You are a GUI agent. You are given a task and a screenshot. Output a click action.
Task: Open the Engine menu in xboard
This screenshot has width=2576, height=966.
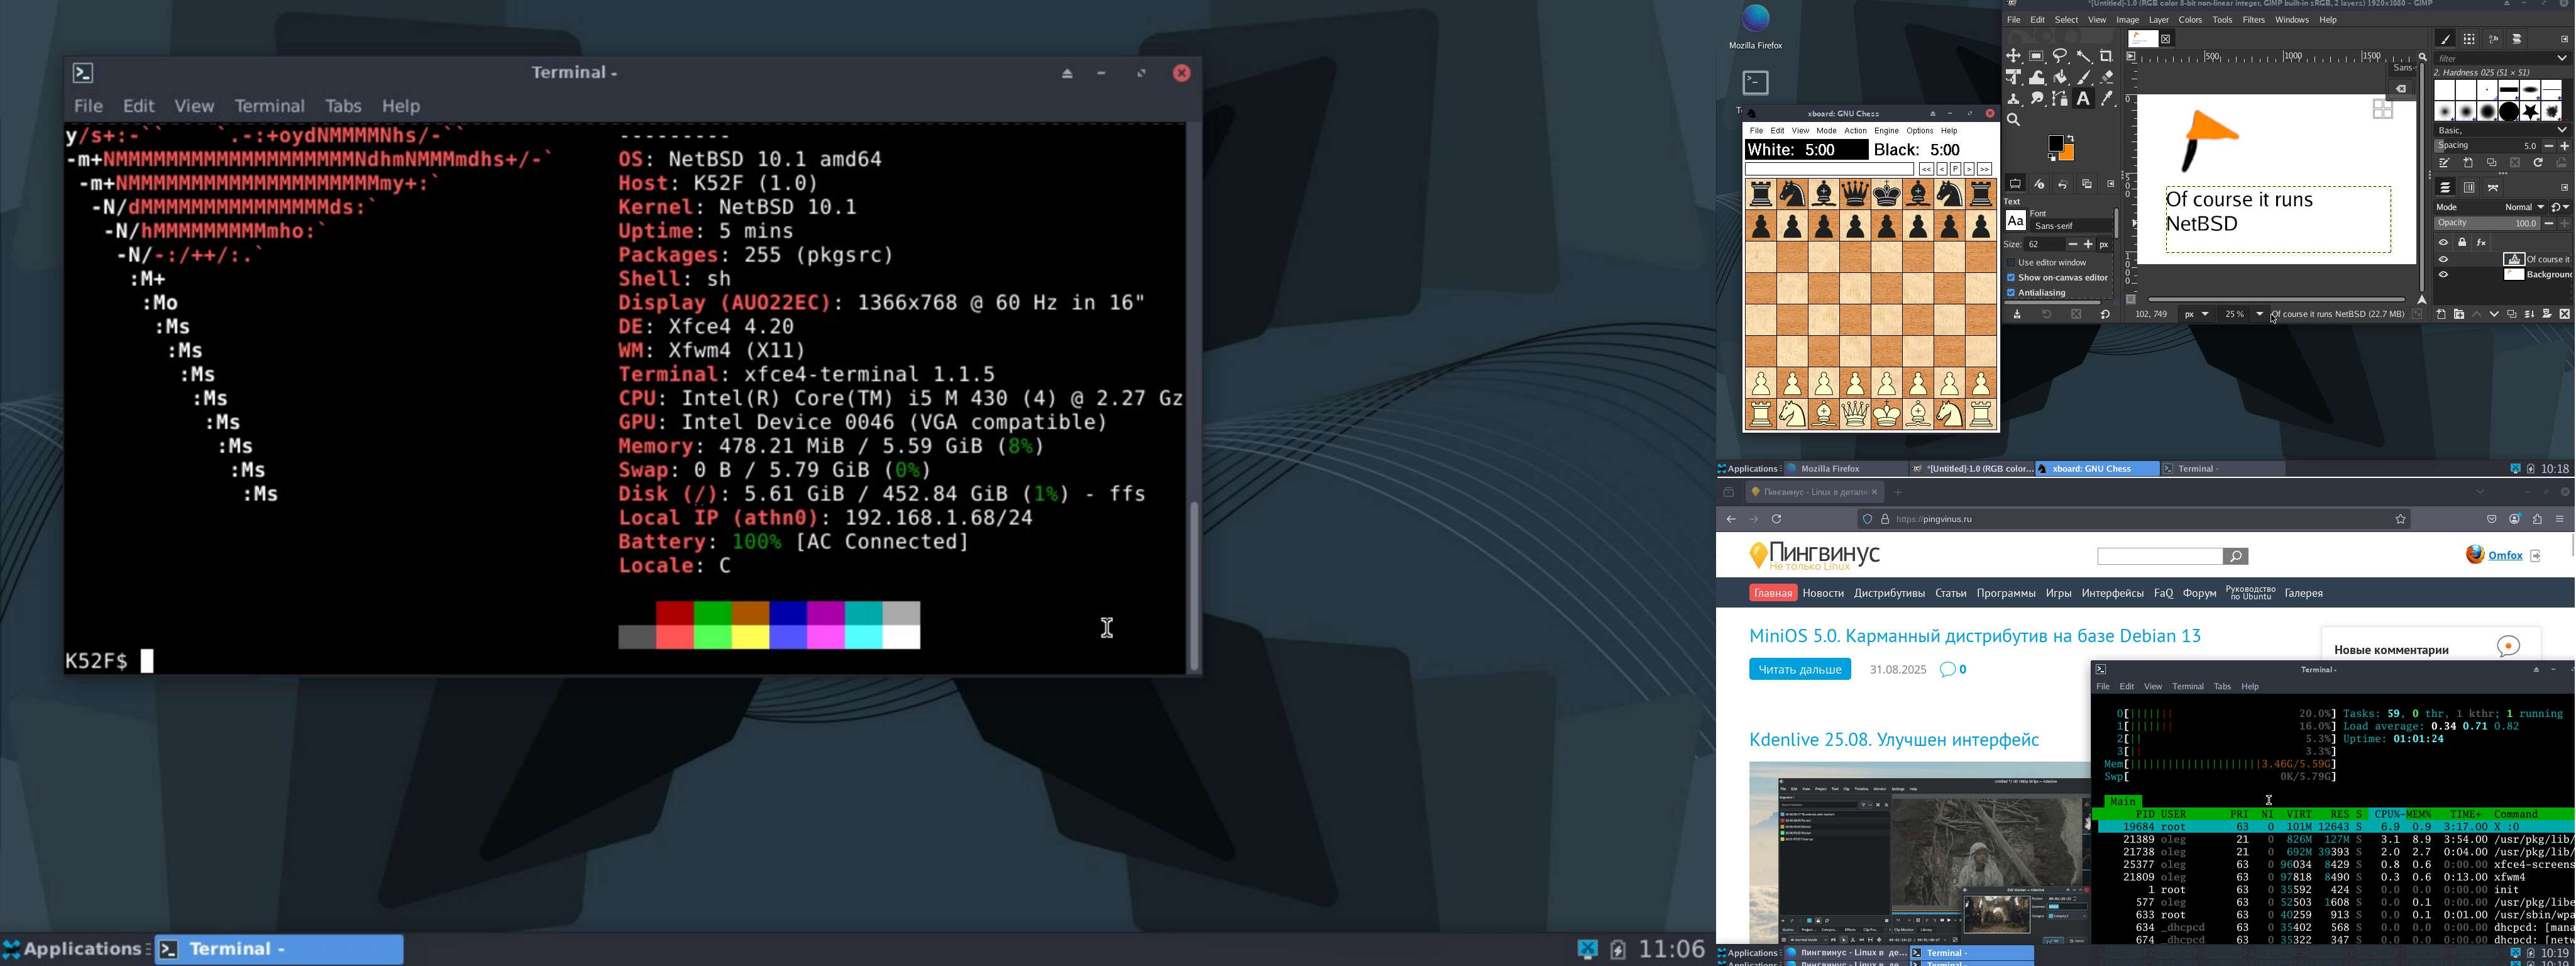pos(1886,131)
